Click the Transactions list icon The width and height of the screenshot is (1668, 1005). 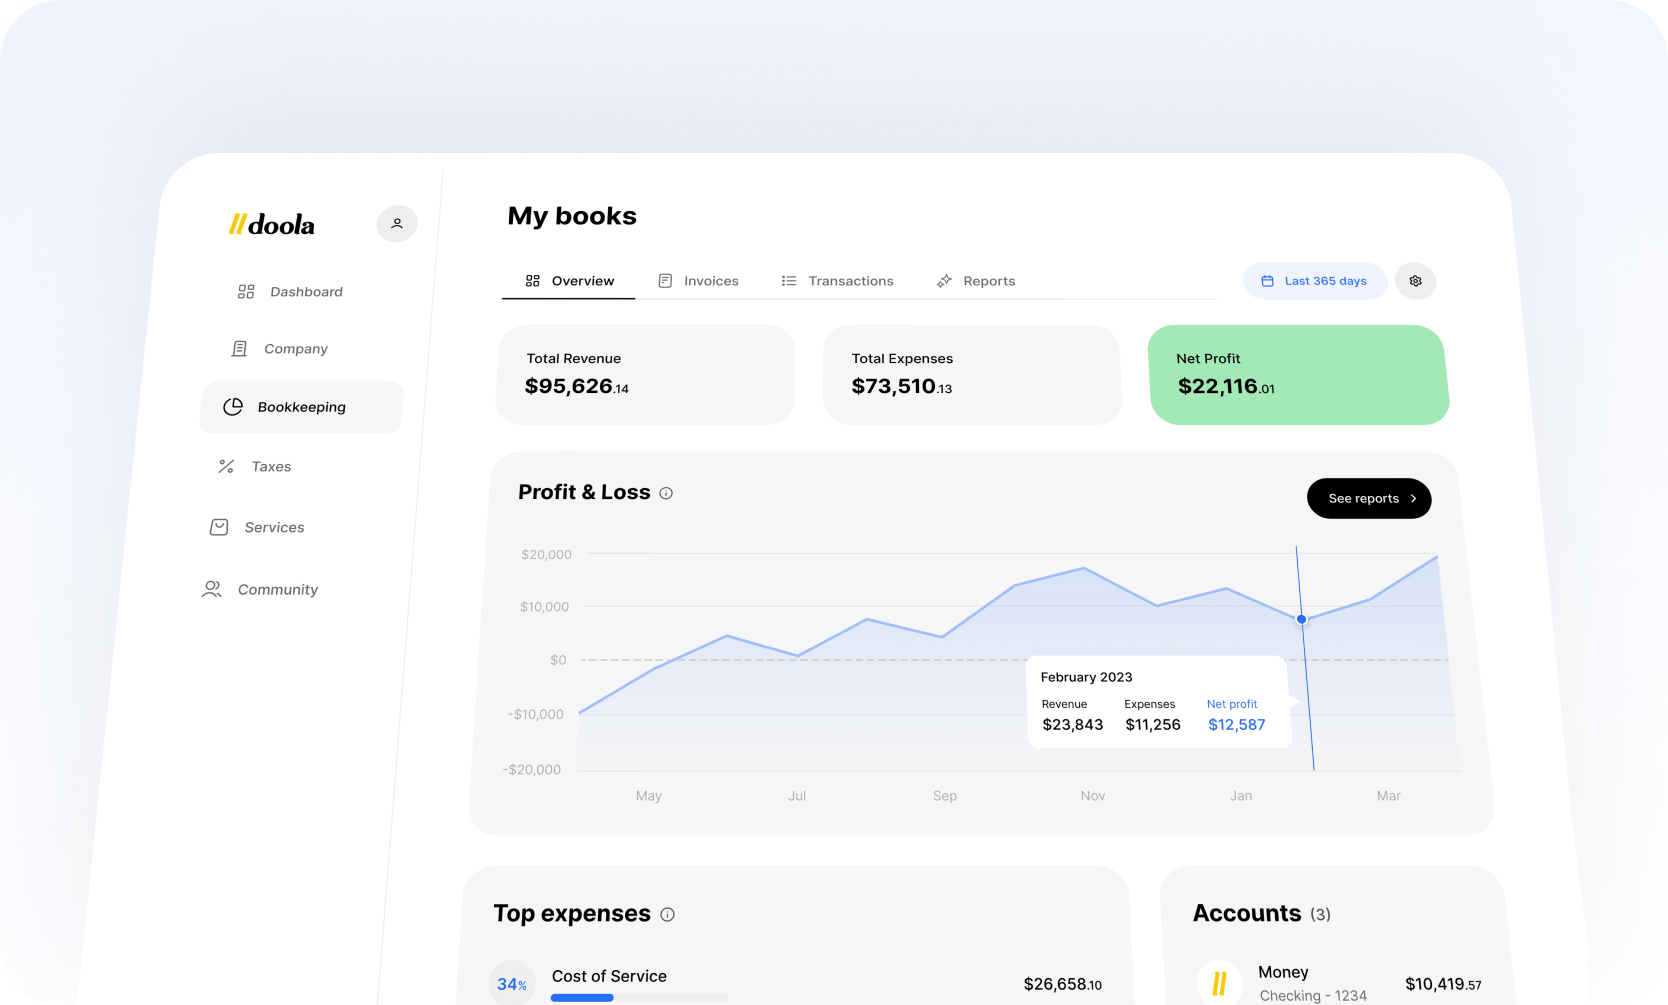tap(789, 281)
